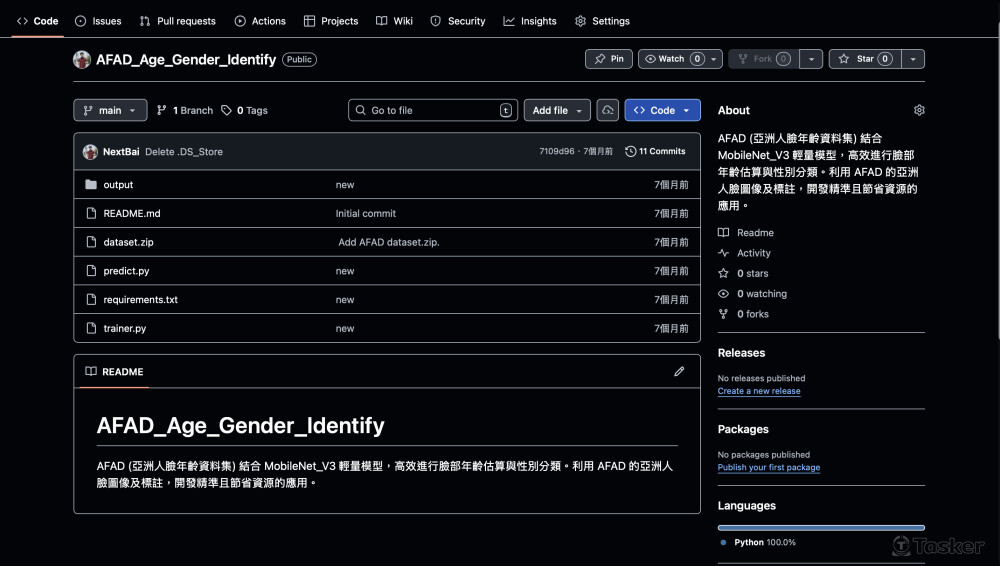Open repository Settings tab
This screenshot has width=1000, height=566.
tap(602, 21)
